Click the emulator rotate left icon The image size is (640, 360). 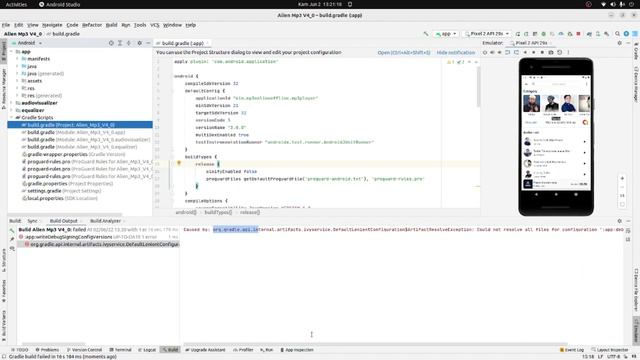coord(507,52)
